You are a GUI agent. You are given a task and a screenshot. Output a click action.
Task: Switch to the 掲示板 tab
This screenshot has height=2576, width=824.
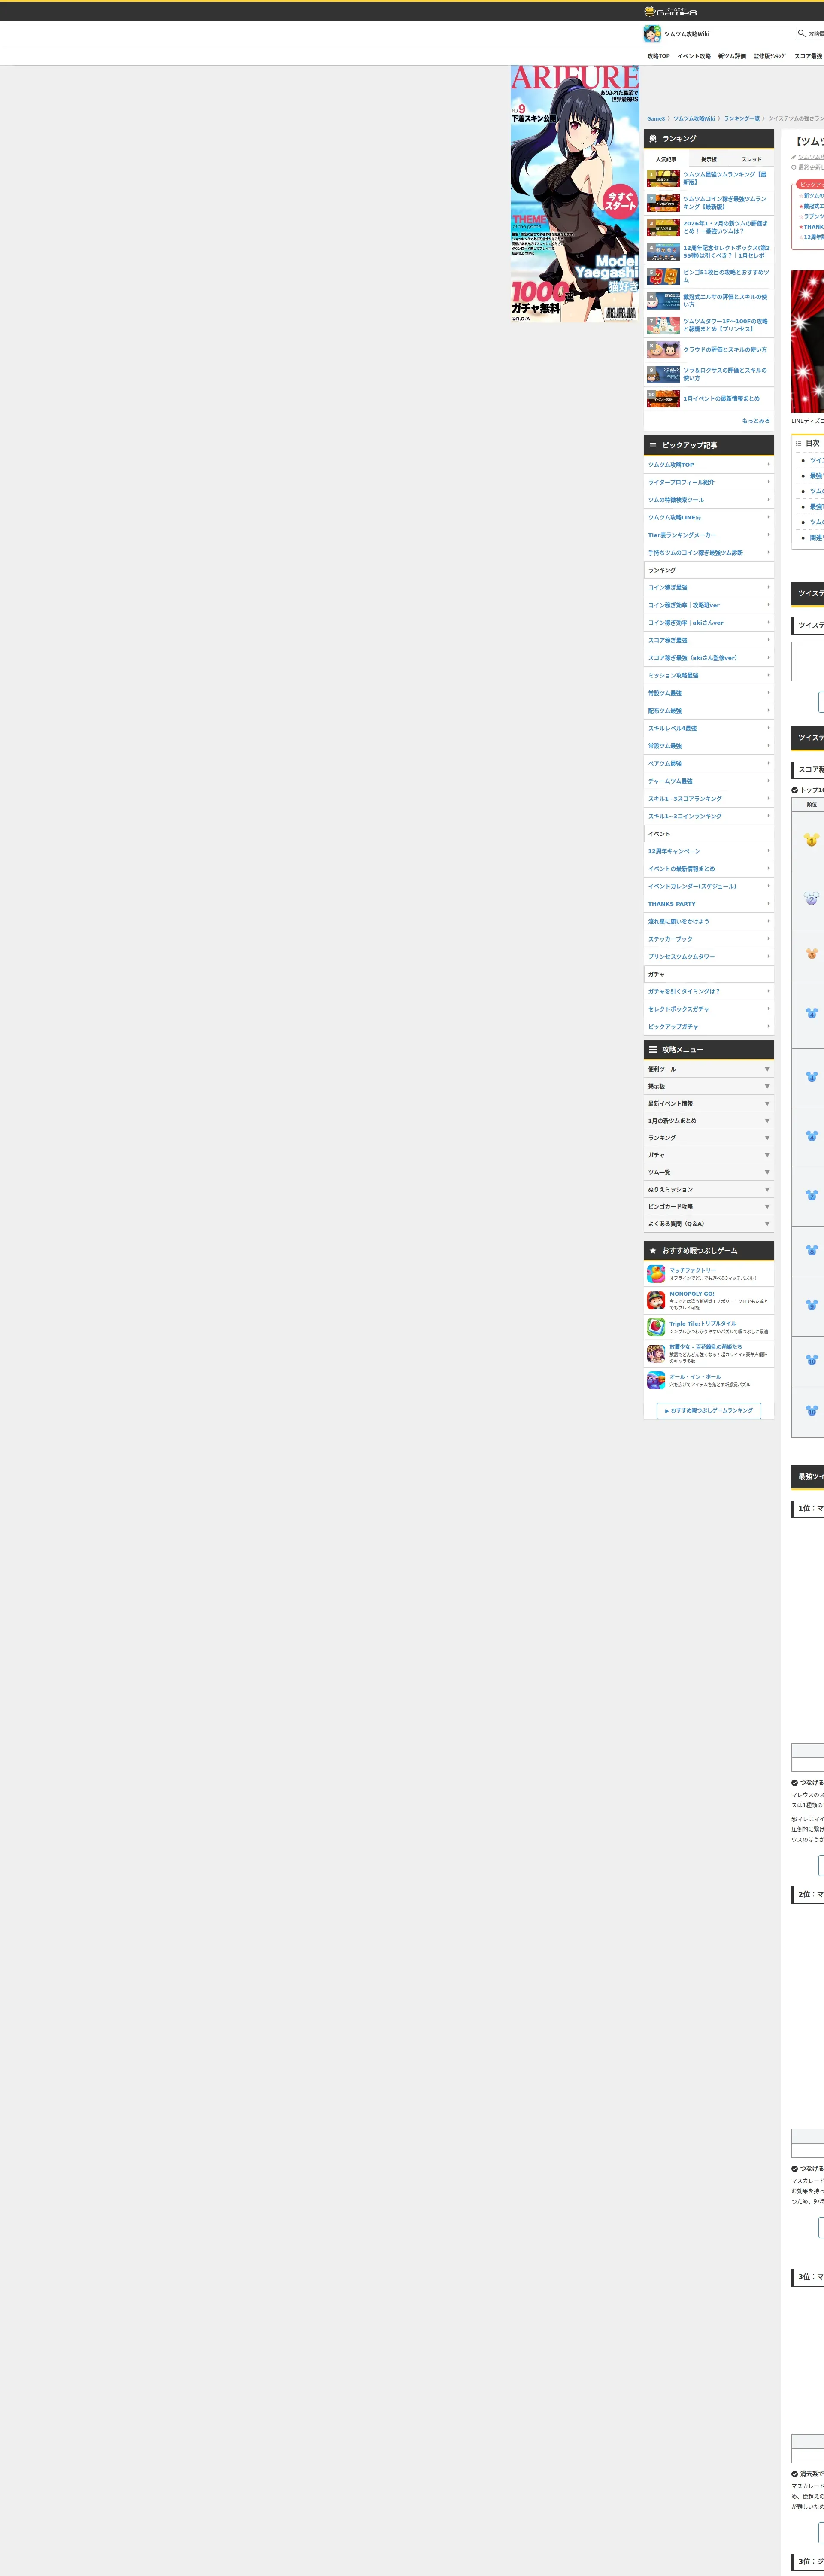[x=708, y=159]
